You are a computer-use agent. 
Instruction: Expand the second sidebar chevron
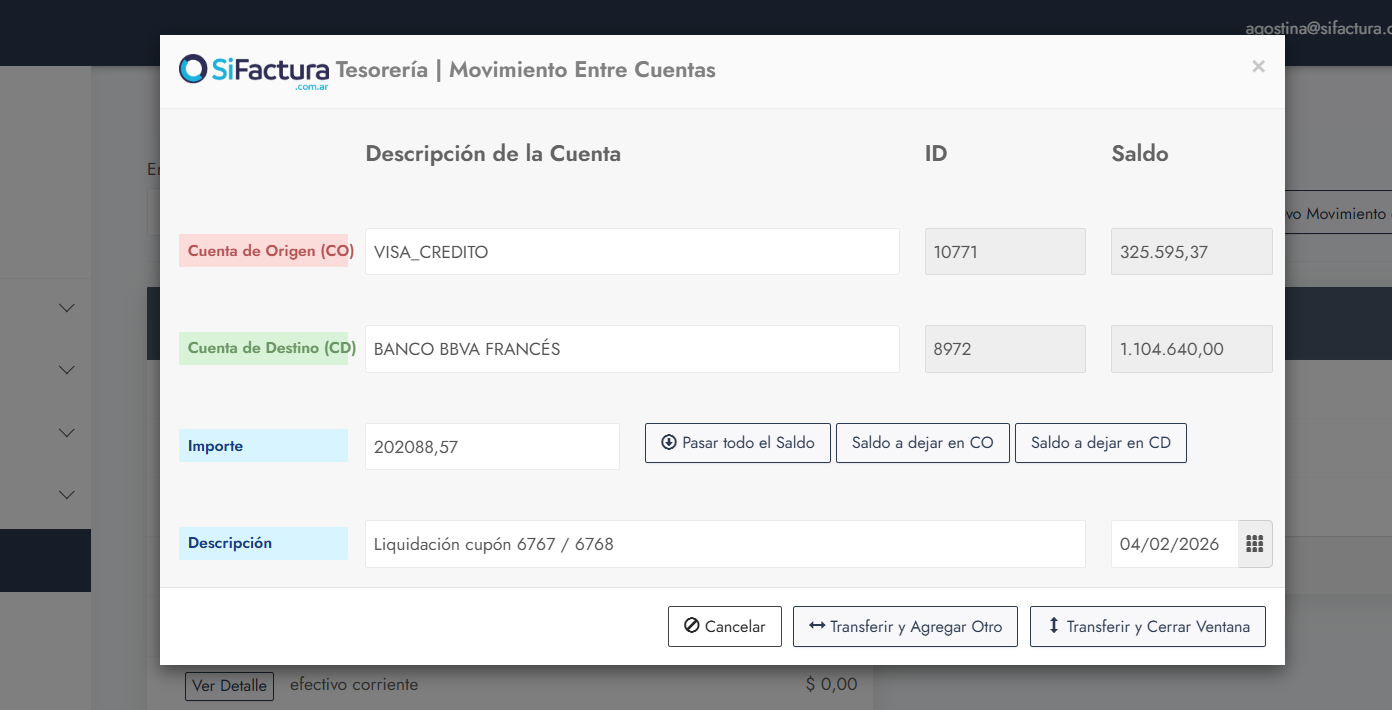[67, 370]
